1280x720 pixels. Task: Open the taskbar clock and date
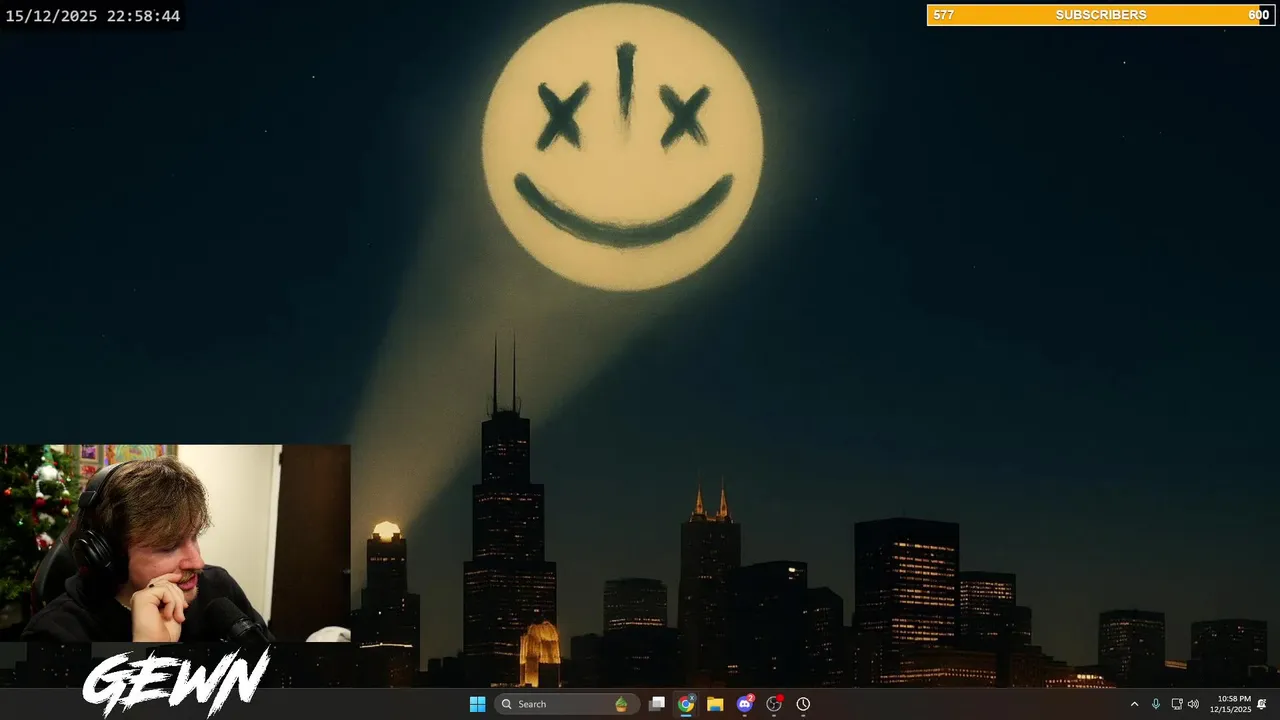click(x=1230, y=704)
